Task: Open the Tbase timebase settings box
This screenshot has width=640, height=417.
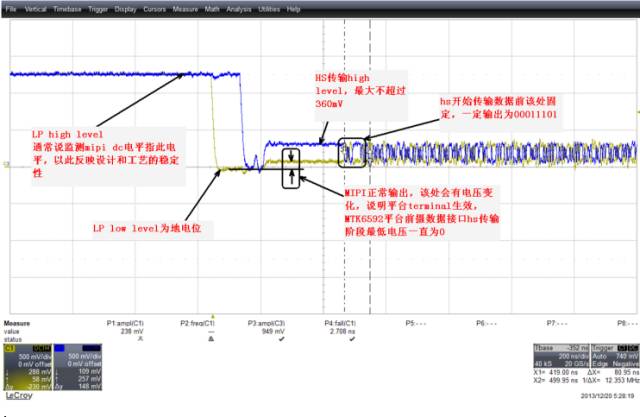Action: [x=561, y=362]
